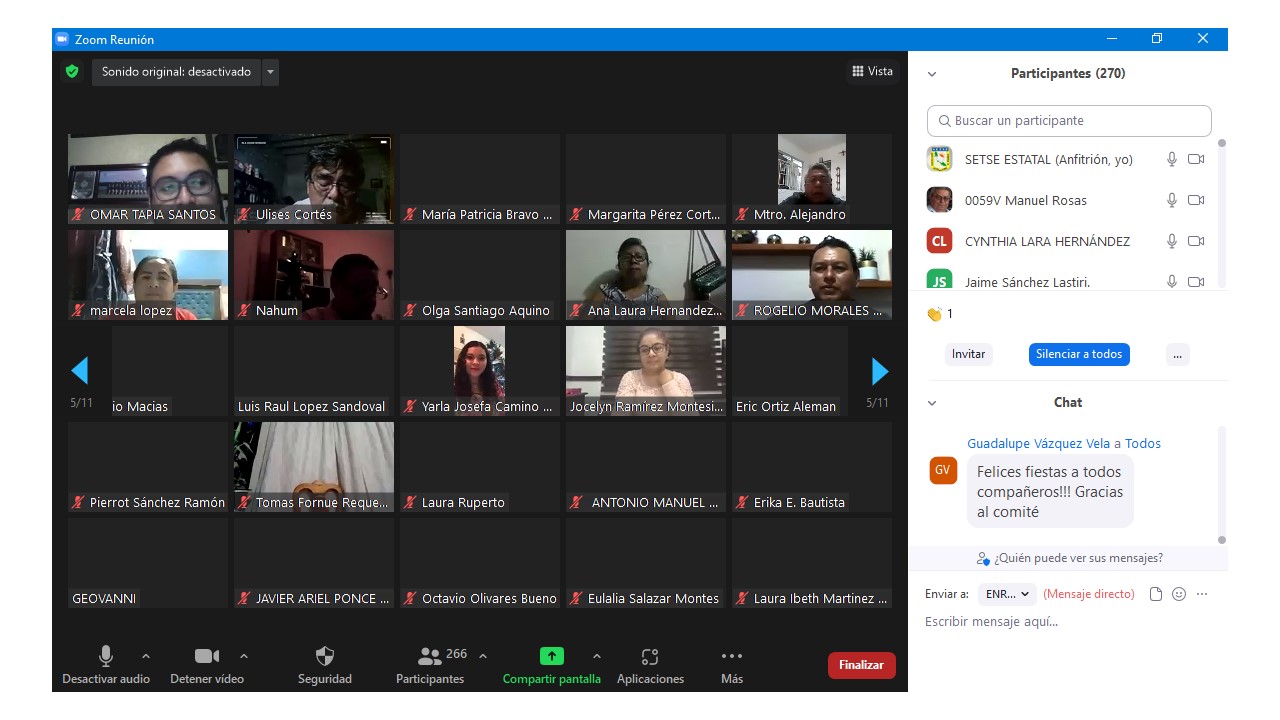Click the file attachment icon in chat
Screen dimensions: 1280x720
(1156, 594)
